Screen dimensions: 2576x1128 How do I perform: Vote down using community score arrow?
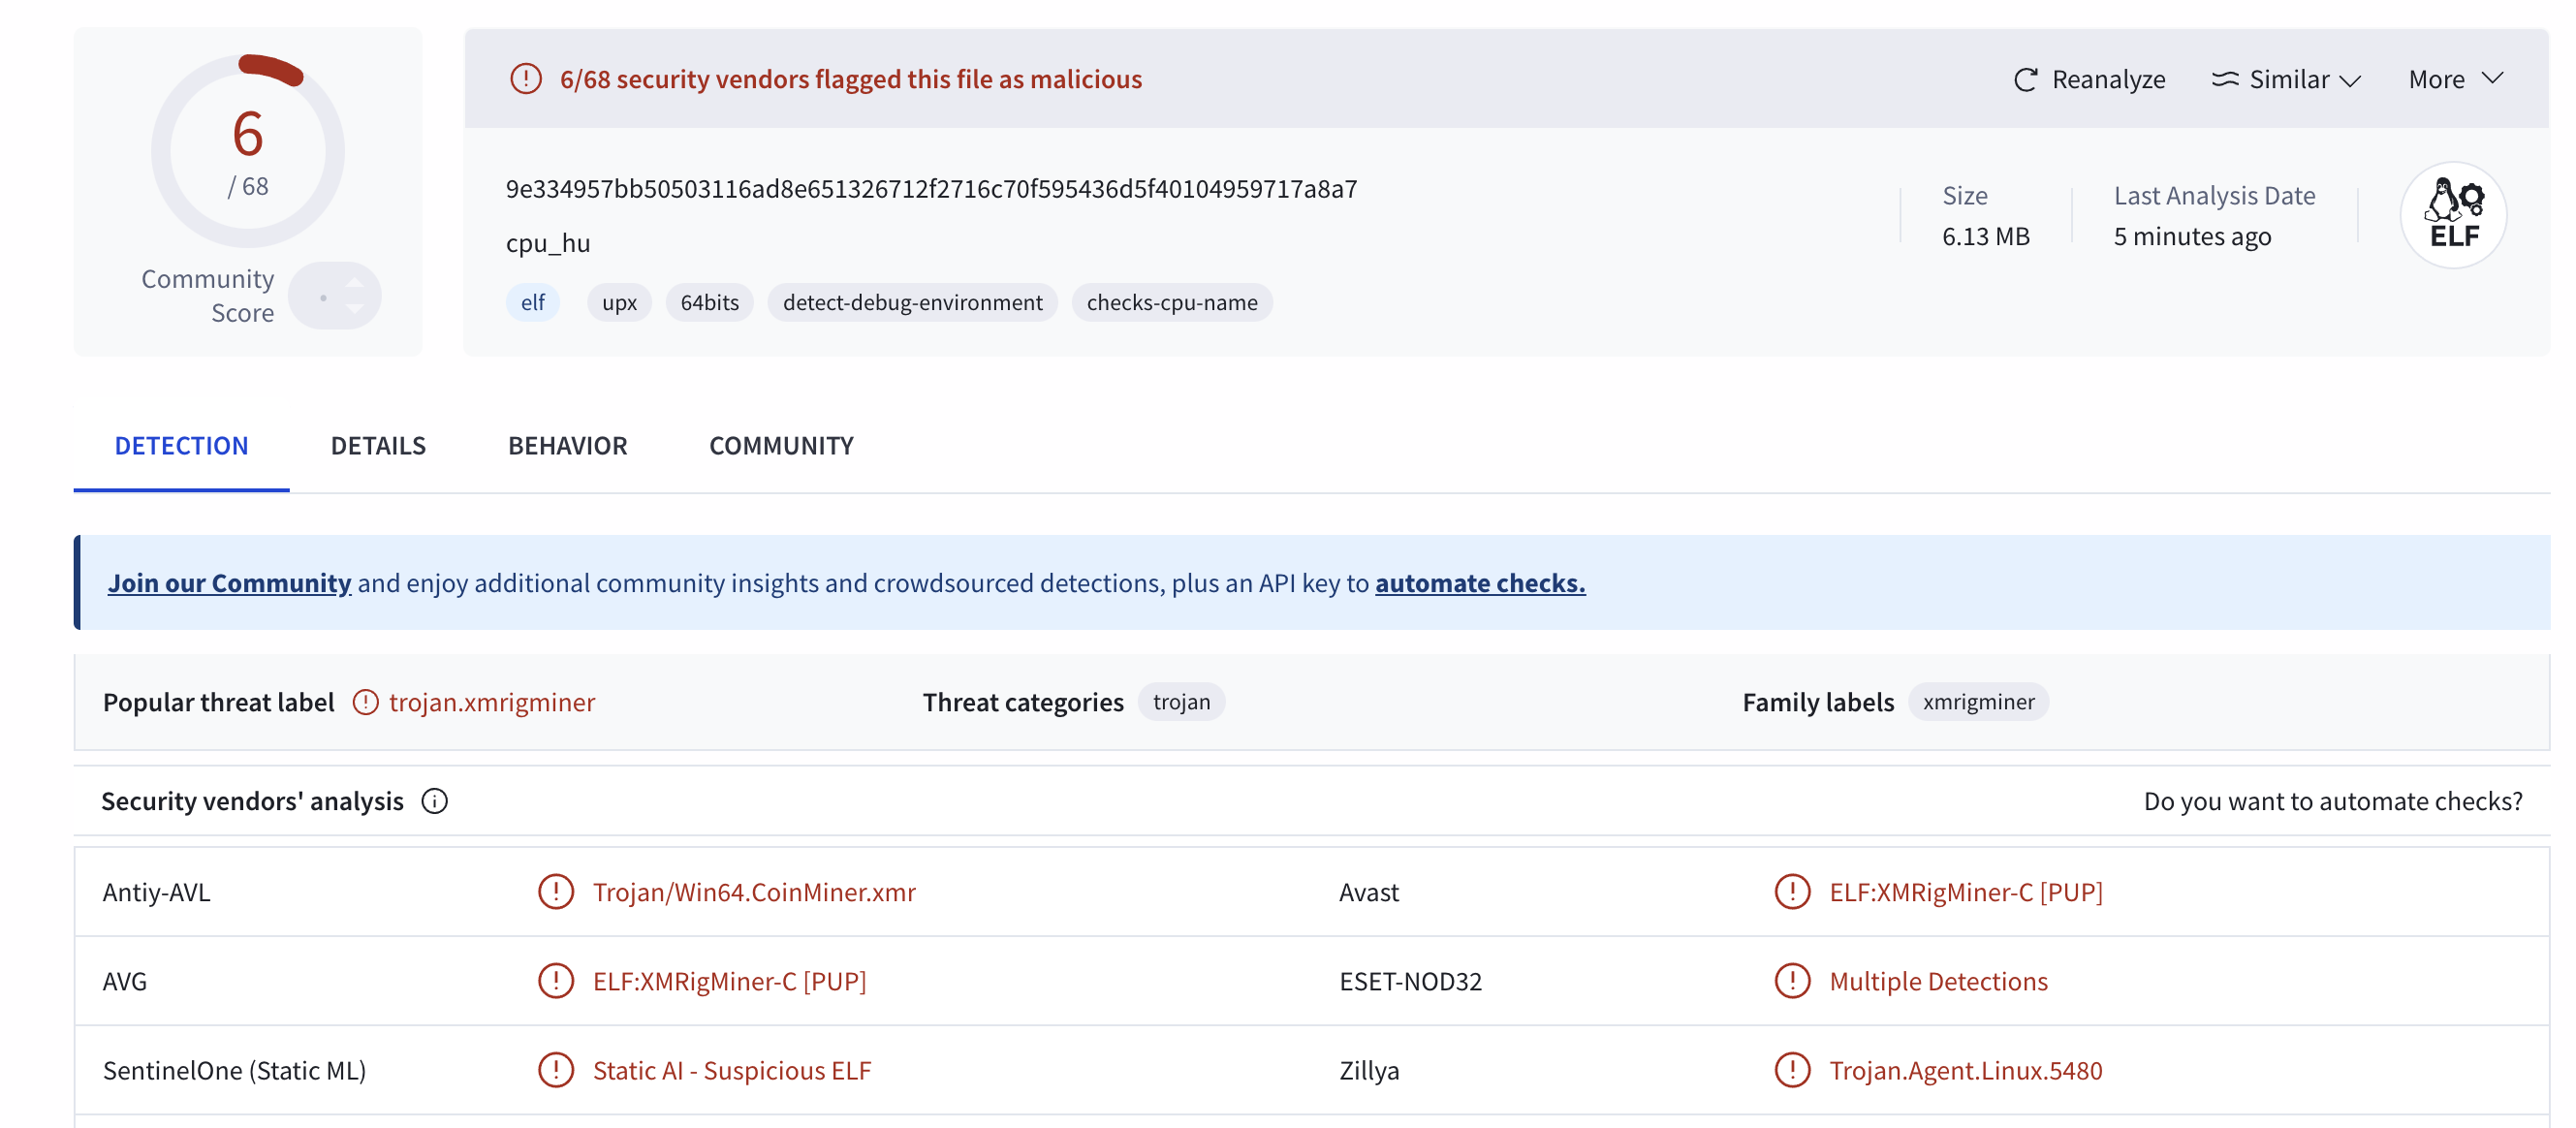[x=355, y=310]
